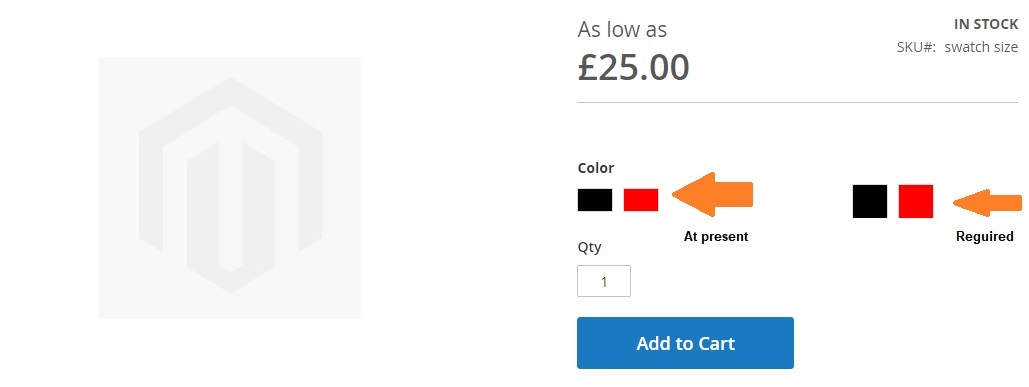Click the As low as label

[x=622, y=30]
